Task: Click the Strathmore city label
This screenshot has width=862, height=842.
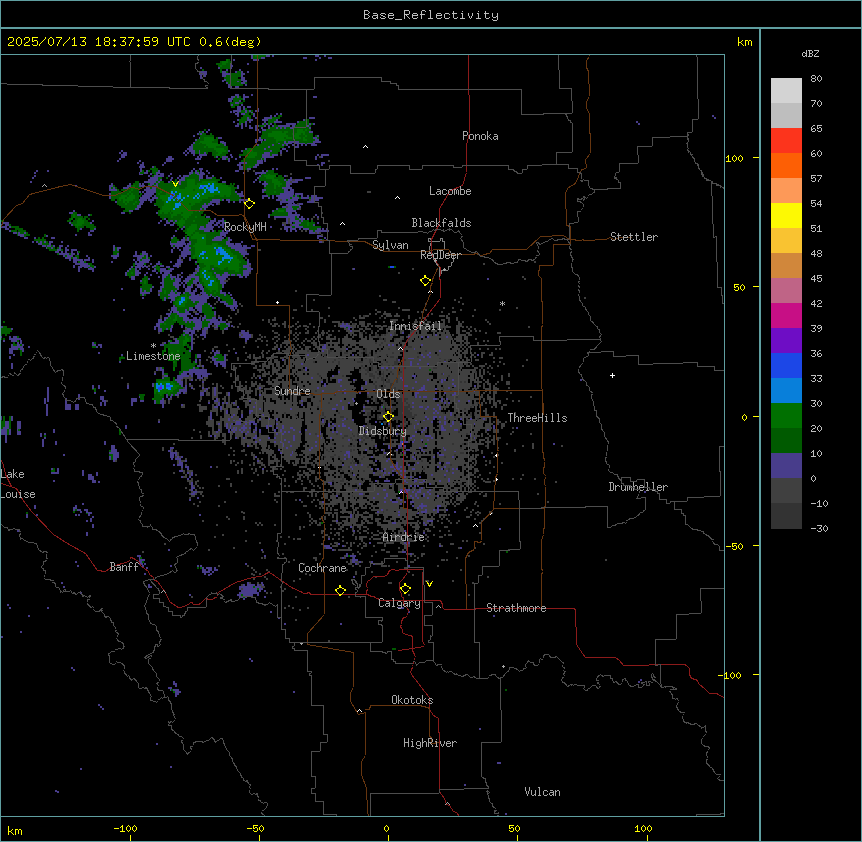Action: point(516,608)
